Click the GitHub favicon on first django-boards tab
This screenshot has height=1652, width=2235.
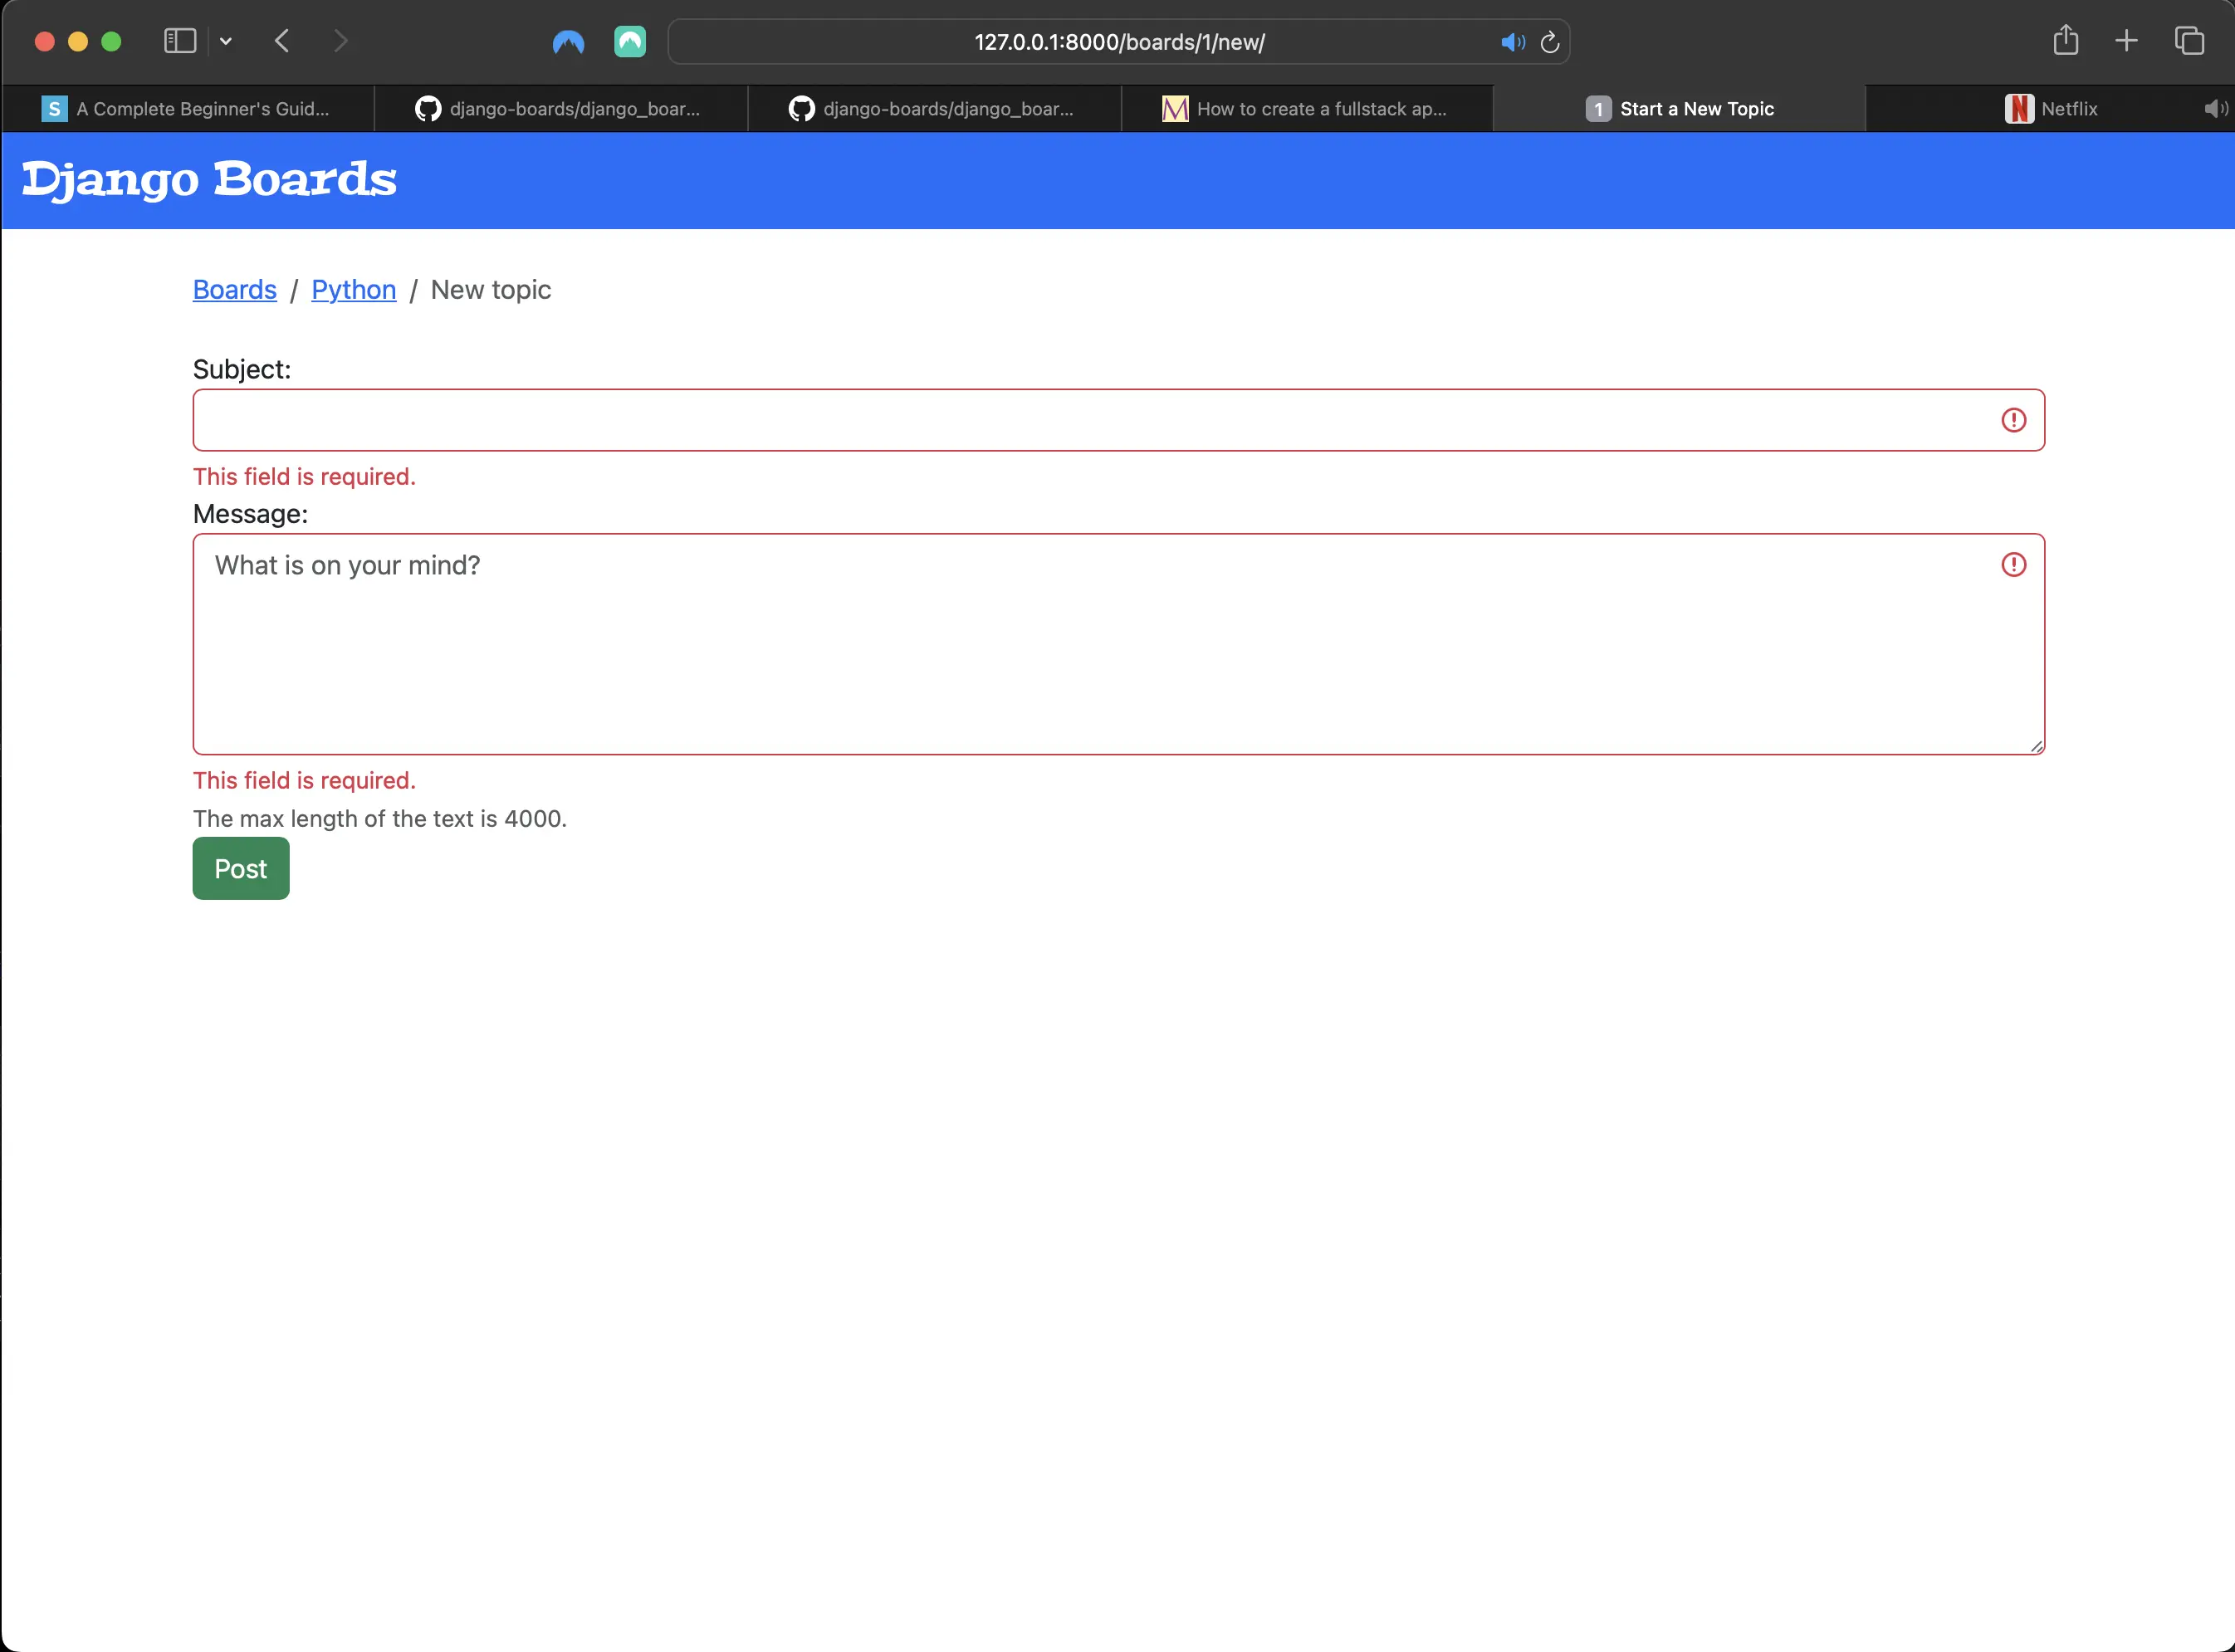pyautogui.click(x=428, y=109)
